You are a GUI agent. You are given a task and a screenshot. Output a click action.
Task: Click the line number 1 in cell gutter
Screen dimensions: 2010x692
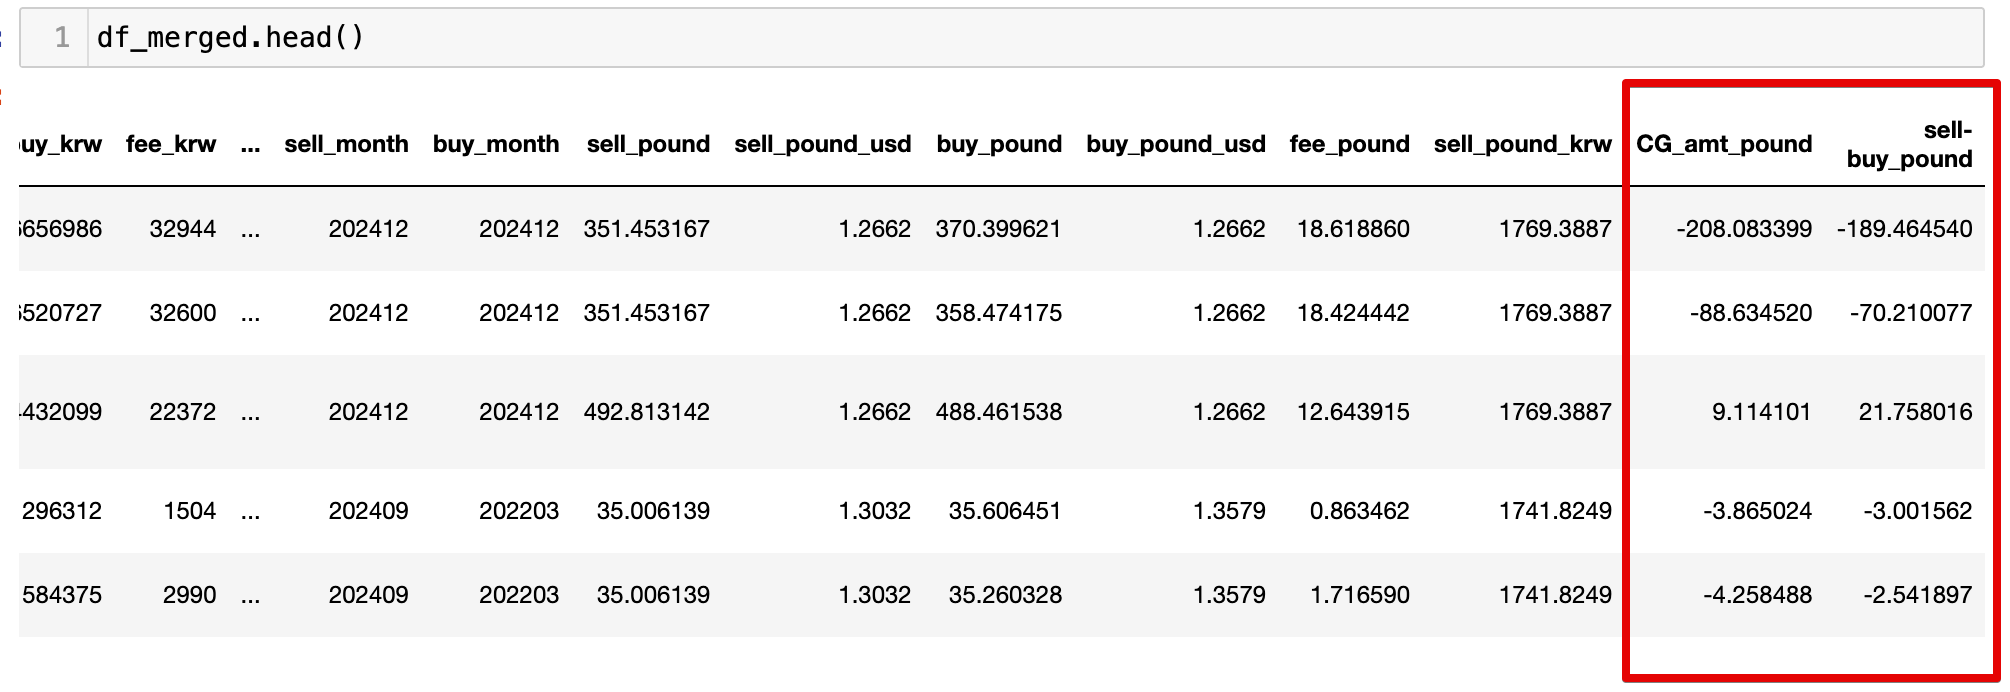click(62, 38)
